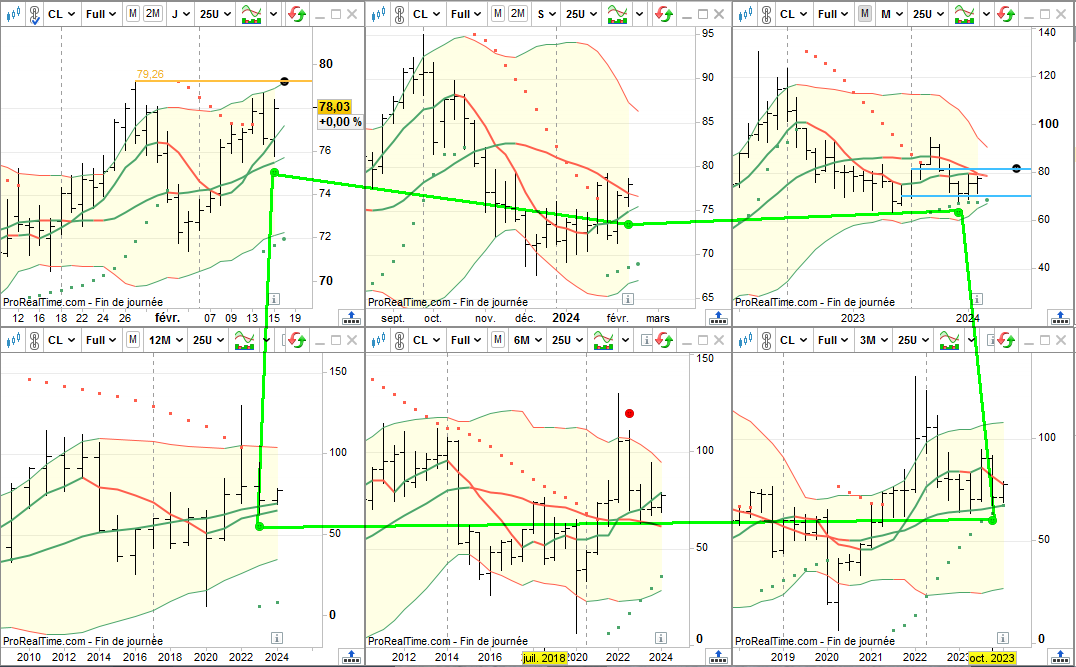Click the blue export arrow under the monthly chart
This screenshot has width=1076, height=667.
click(x=1061, y=318)
